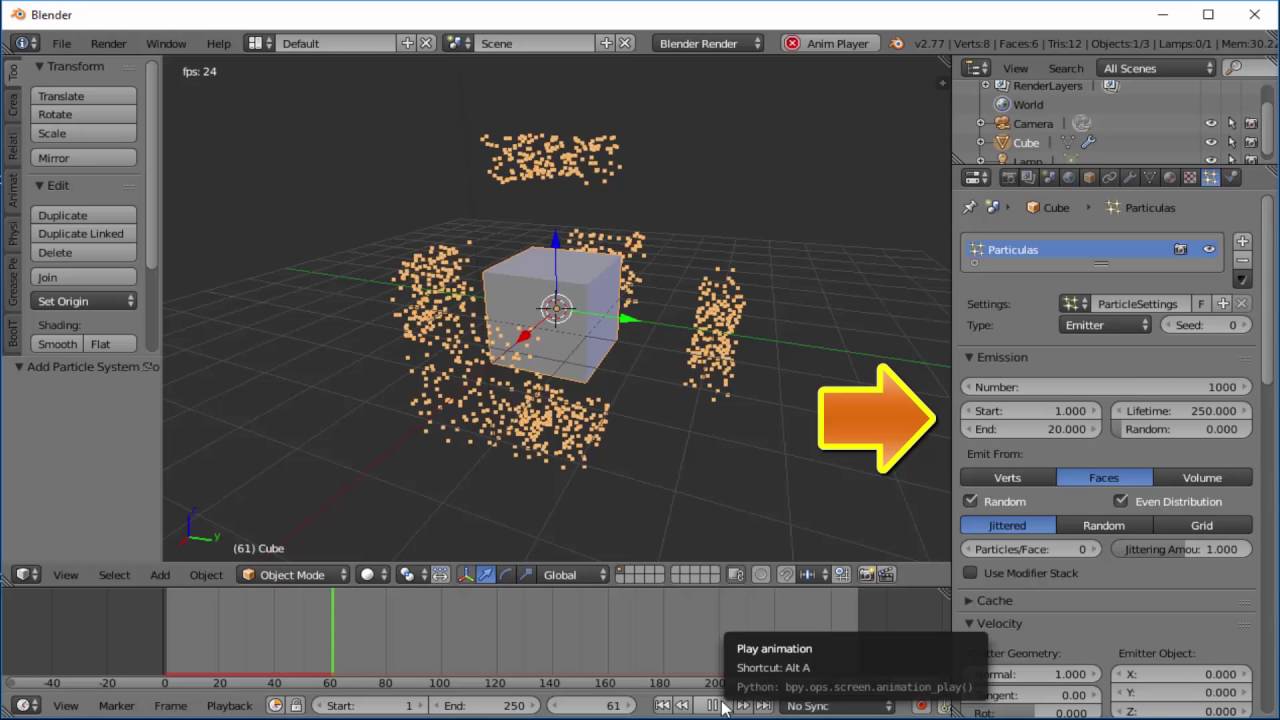Uncheck the Even Distribution checkbox
The height and width of the screenshot is (720, 1280).
point(1121,501)
